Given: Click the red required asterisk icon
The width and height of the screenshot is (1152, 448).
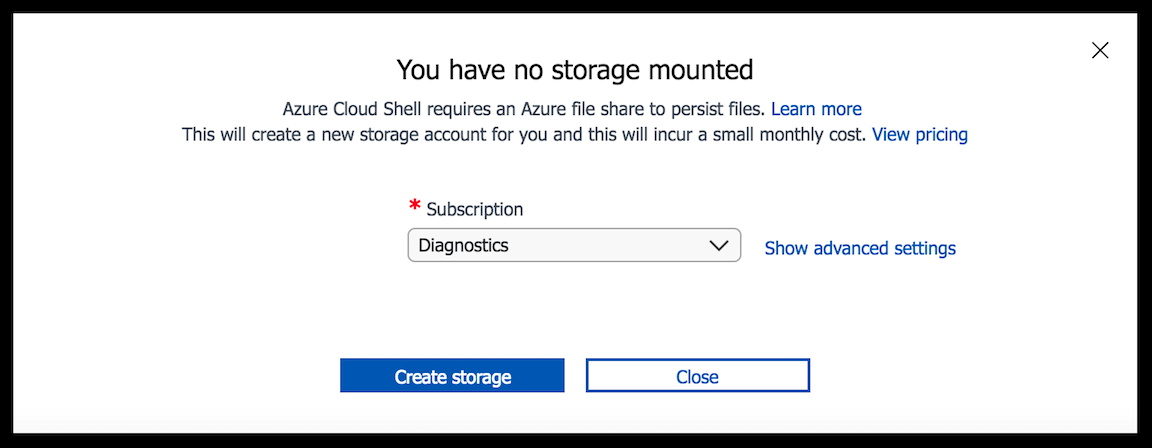Looking at the screenshot, I should [x=415, y=207].
